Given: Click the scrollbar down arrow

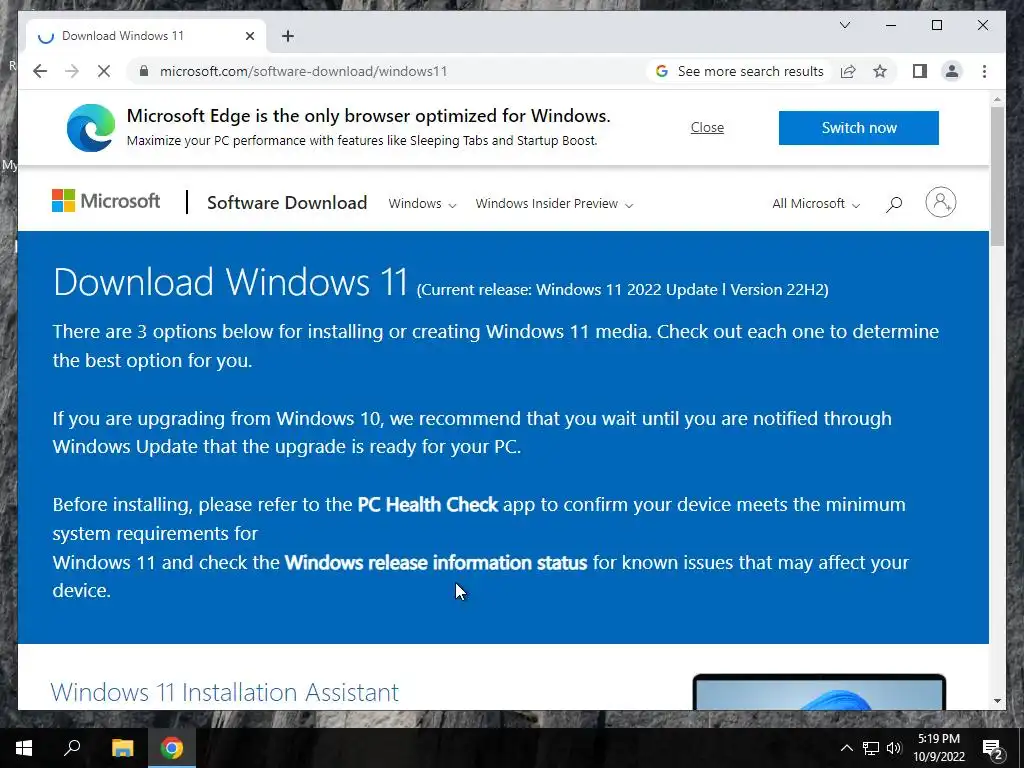Looking at the screenshot, I should pos(997,701).
